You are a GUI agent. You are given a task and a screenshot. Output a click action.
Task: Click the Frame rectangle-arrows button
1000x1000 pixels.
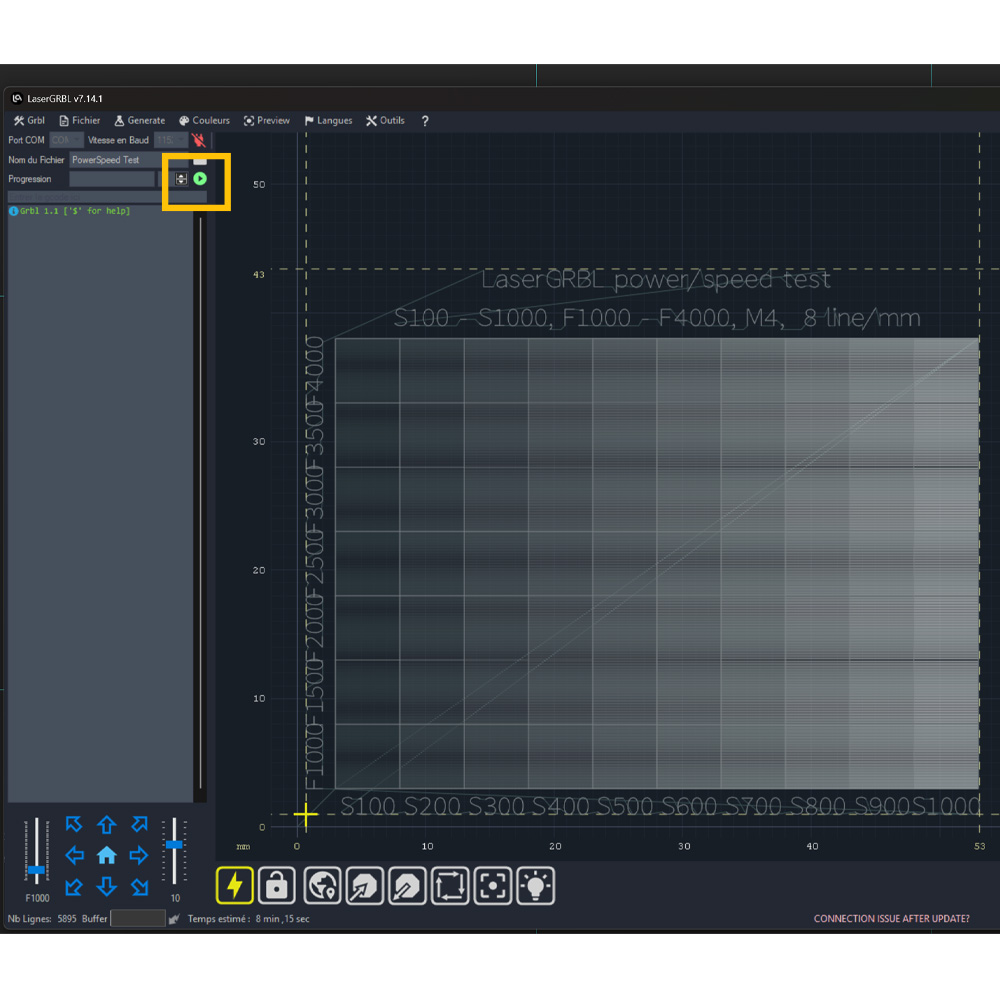450,885
